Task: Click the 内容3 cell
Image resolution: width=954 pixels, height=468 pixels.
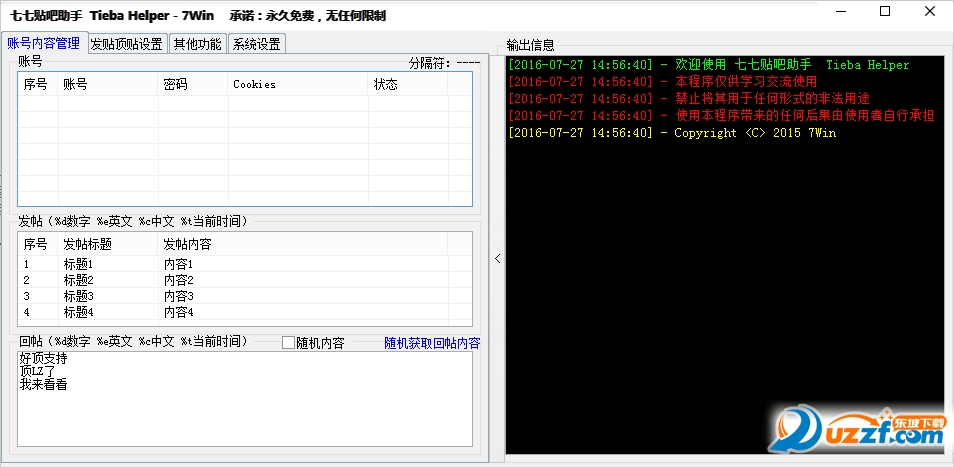Action: 178,296
